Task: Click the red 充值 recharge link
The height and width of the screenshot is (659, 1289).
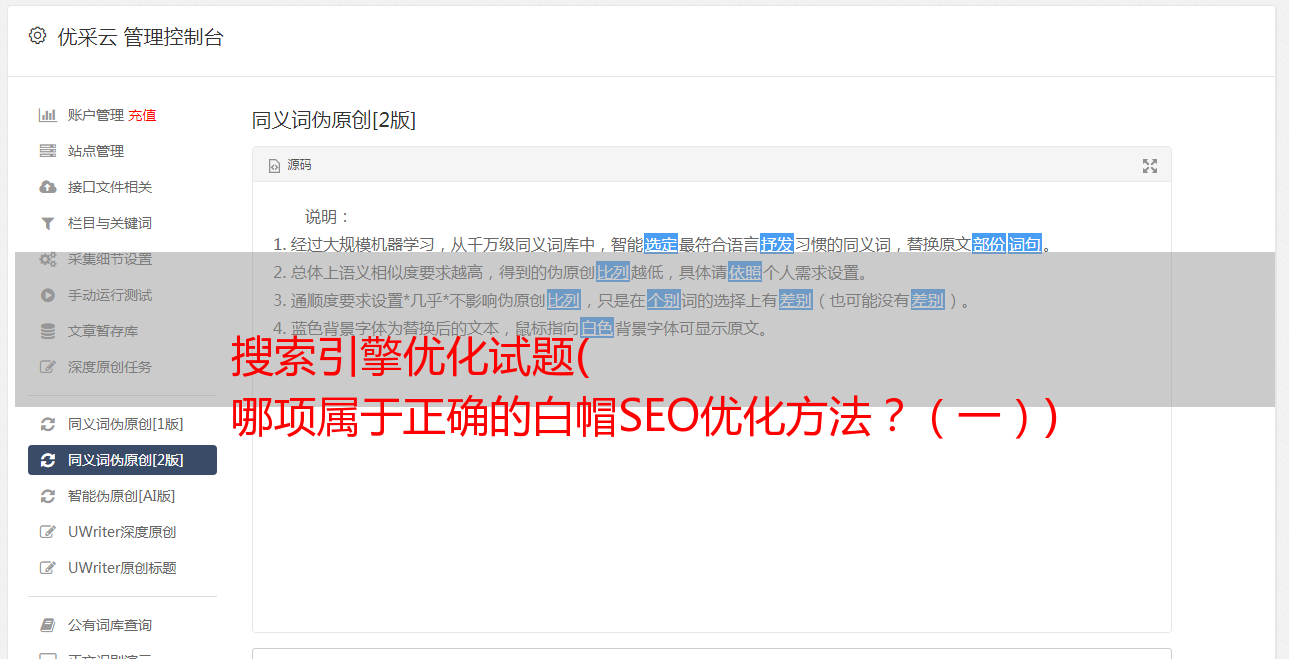Action: point(142,115)
